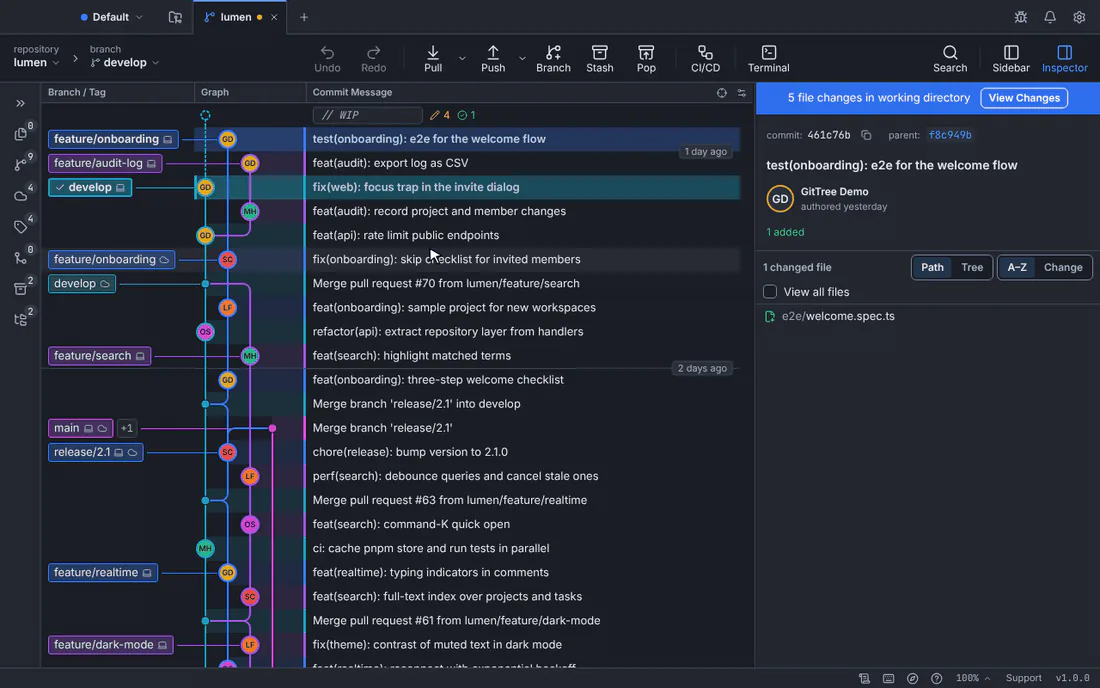Click the help question mark in the status bar

[x=937, y=678]
